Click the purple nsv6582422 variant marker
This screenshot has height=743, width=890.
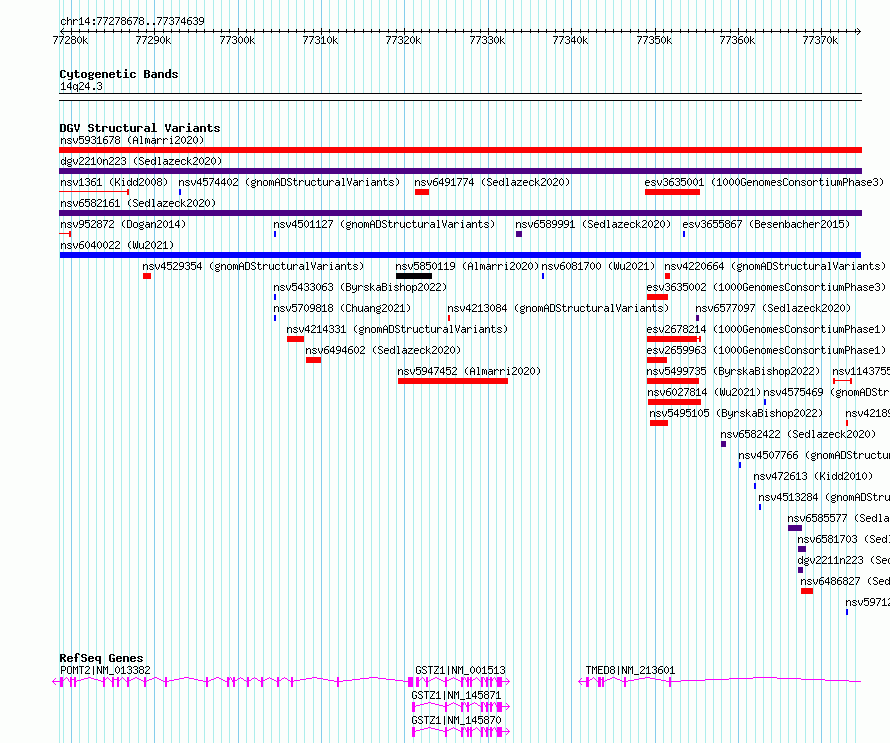click(723, 444)
